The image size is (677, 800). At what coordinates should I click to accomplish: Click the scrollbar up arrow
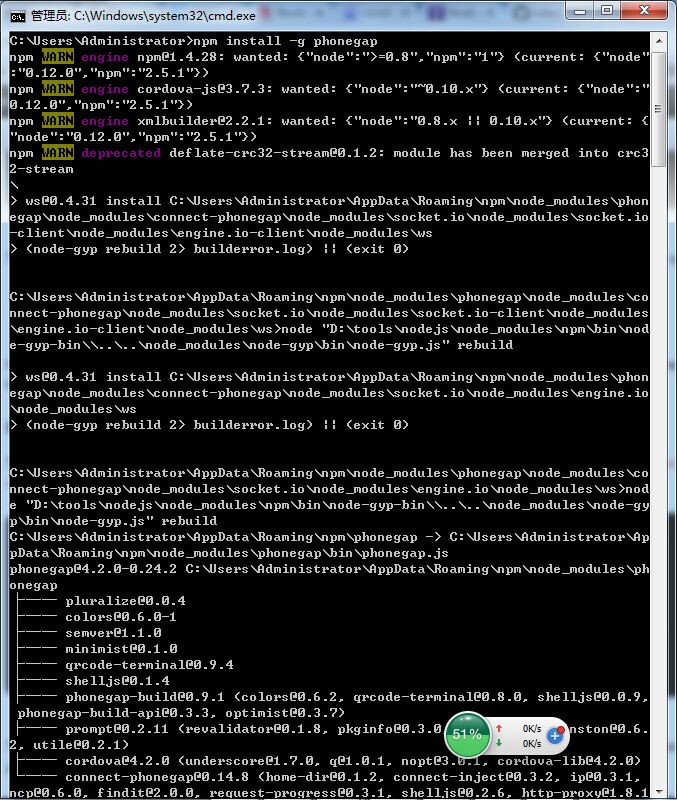click(659, 40)
